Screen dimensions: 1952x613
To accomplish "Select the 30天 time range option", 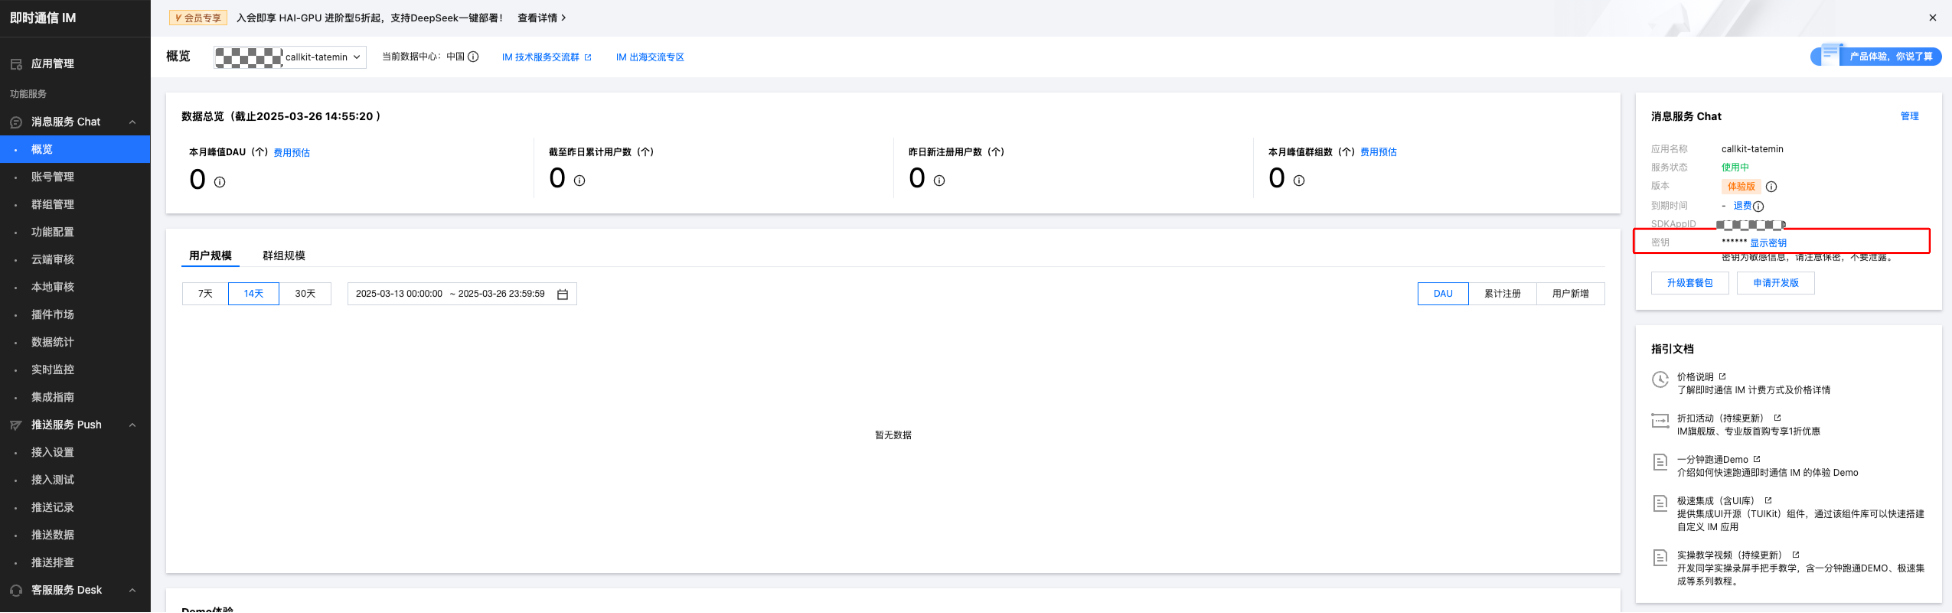I will (x=305, y=294).
